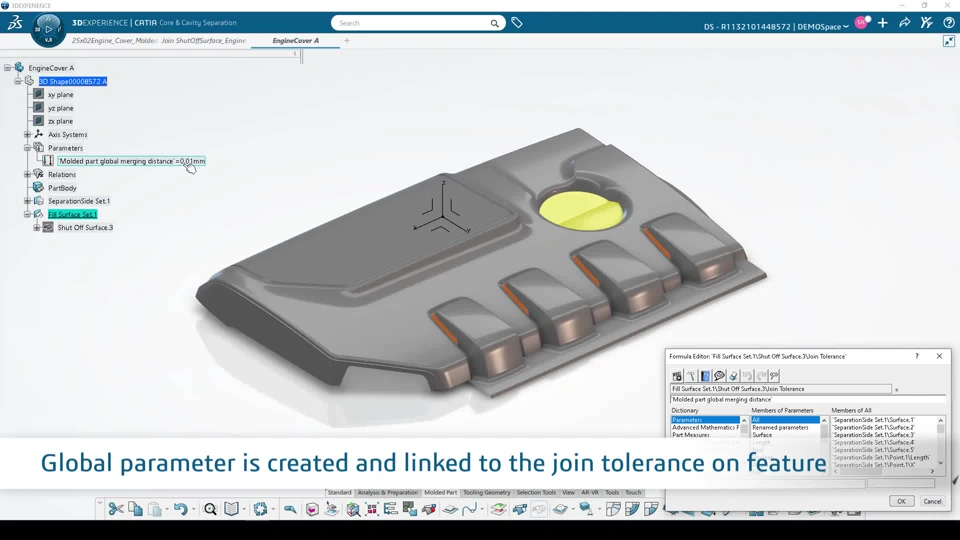Click the Share arrow icon in top bar
Image resolution: width=960 pixels, height=540 pixels.
click(x=904, y=23)
